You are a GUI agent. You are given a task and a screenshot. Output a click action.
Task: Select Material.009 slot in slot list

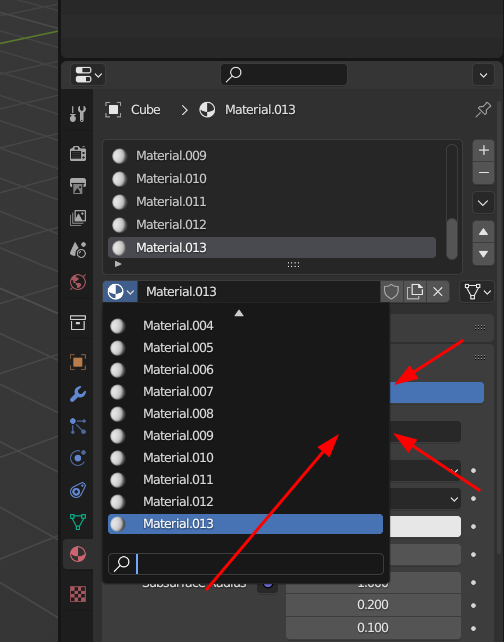coord(272,156)
